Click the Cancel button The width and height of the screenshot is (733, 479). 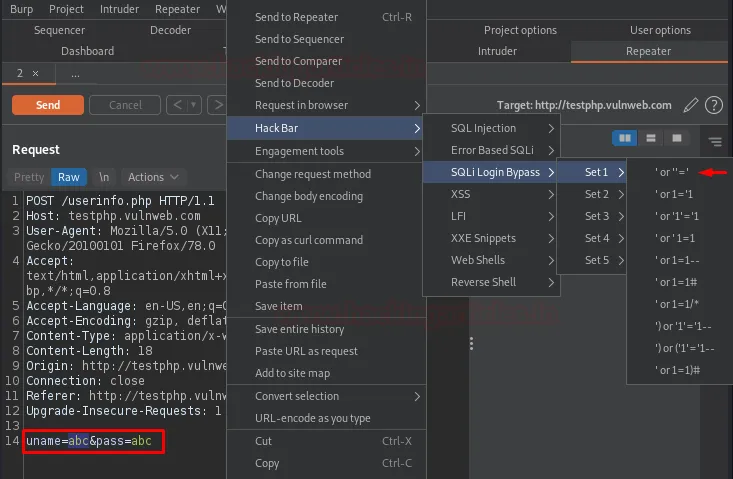[x=125, y=105]
